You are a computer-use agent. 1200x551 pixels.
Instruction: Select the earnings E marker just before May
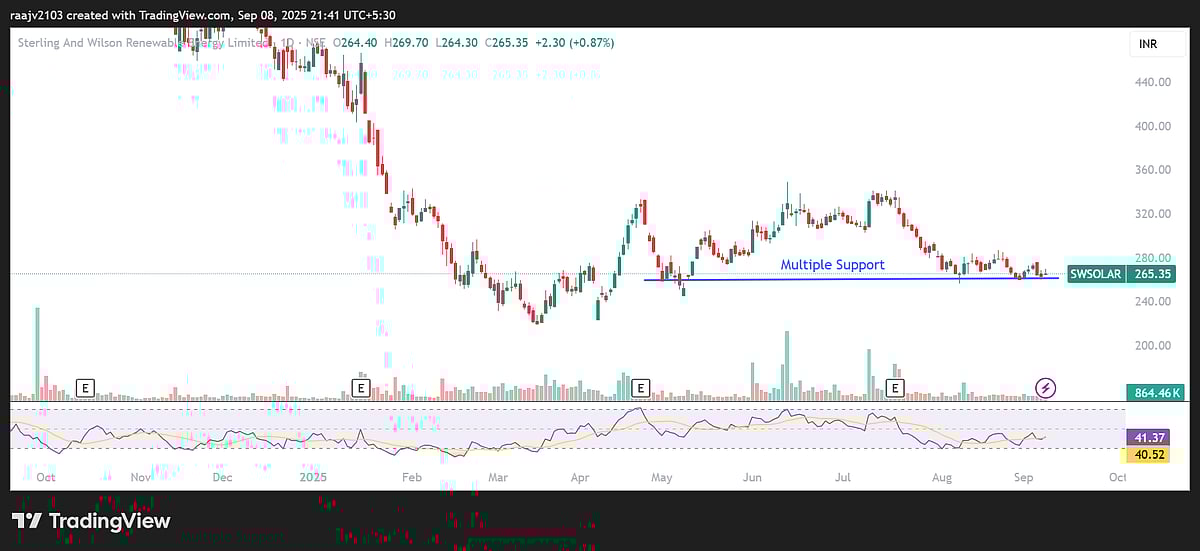(641, 387)
